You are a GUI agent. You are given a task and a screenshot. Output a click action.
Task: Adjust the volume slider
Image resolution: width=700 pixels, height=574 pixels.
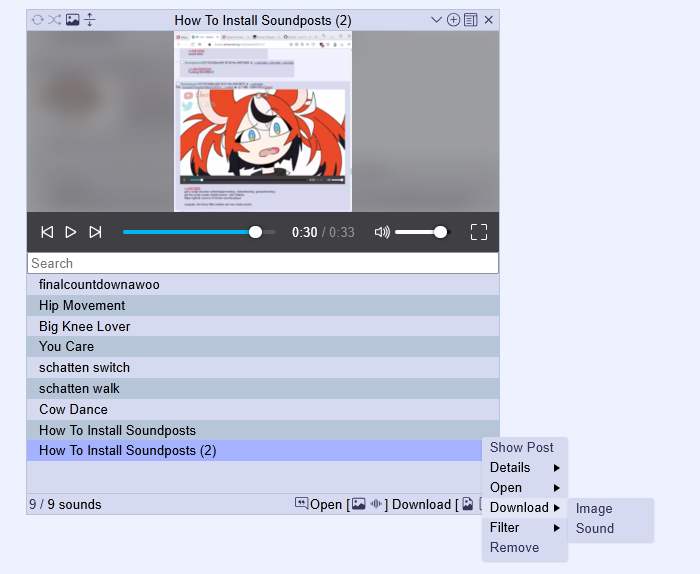[x=422, y=232]
